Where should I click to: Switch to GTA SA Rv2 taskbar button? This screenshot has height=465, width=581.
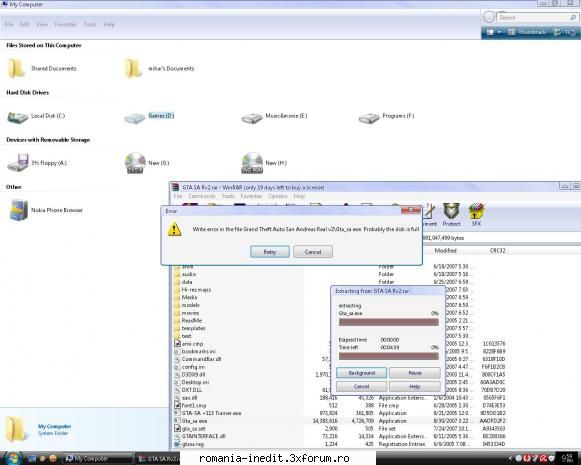pos(157,459)
